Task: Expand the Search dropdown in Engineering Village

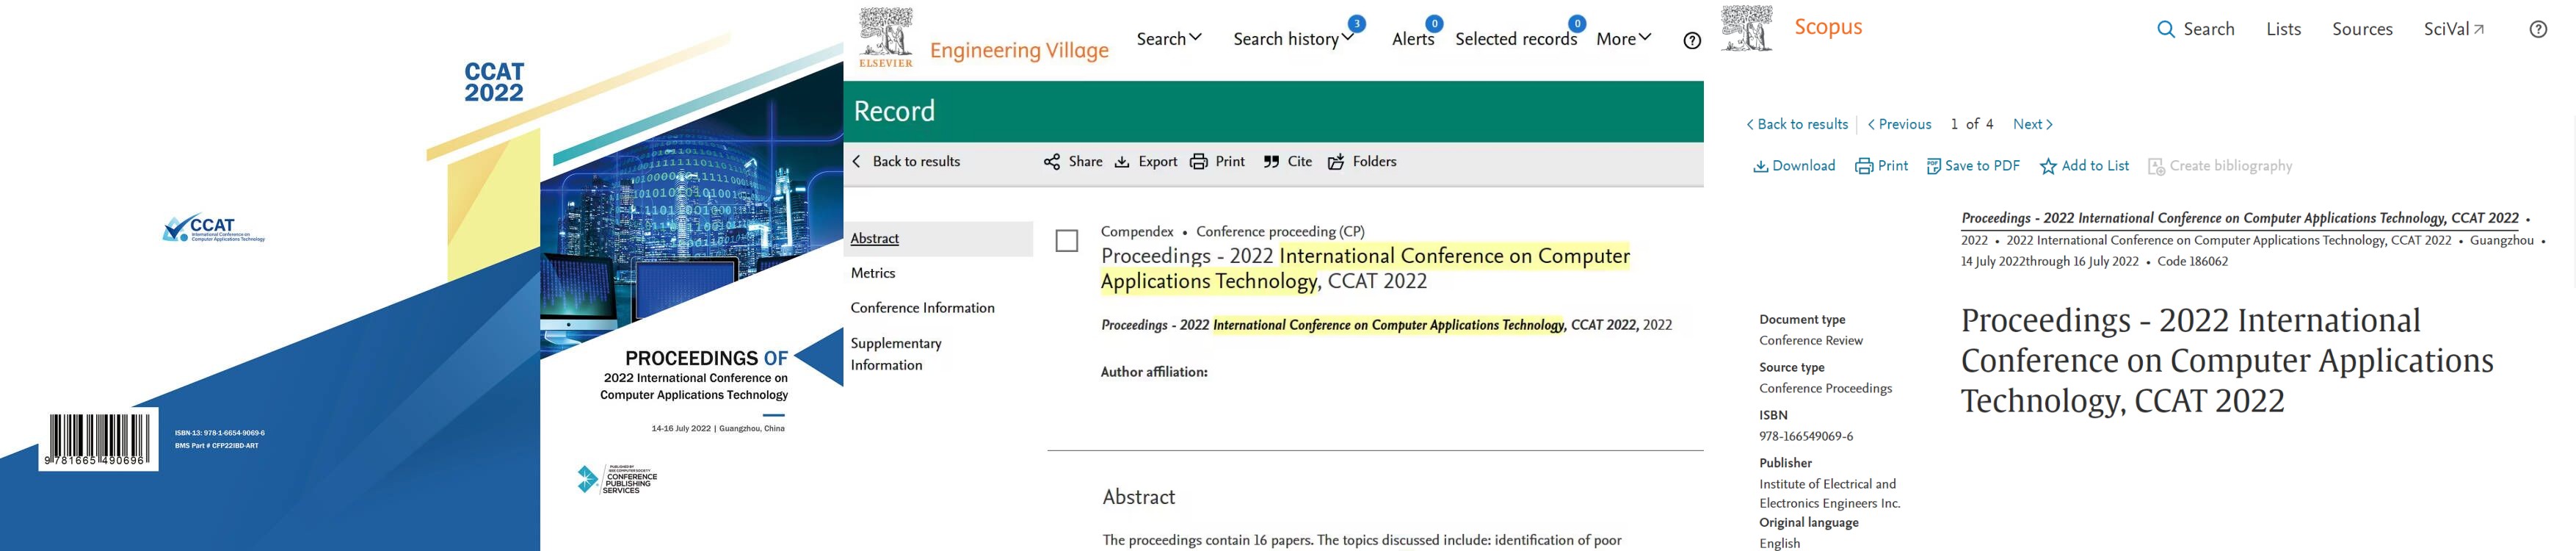Action: pyautogui.click(x=1169, y=38)
